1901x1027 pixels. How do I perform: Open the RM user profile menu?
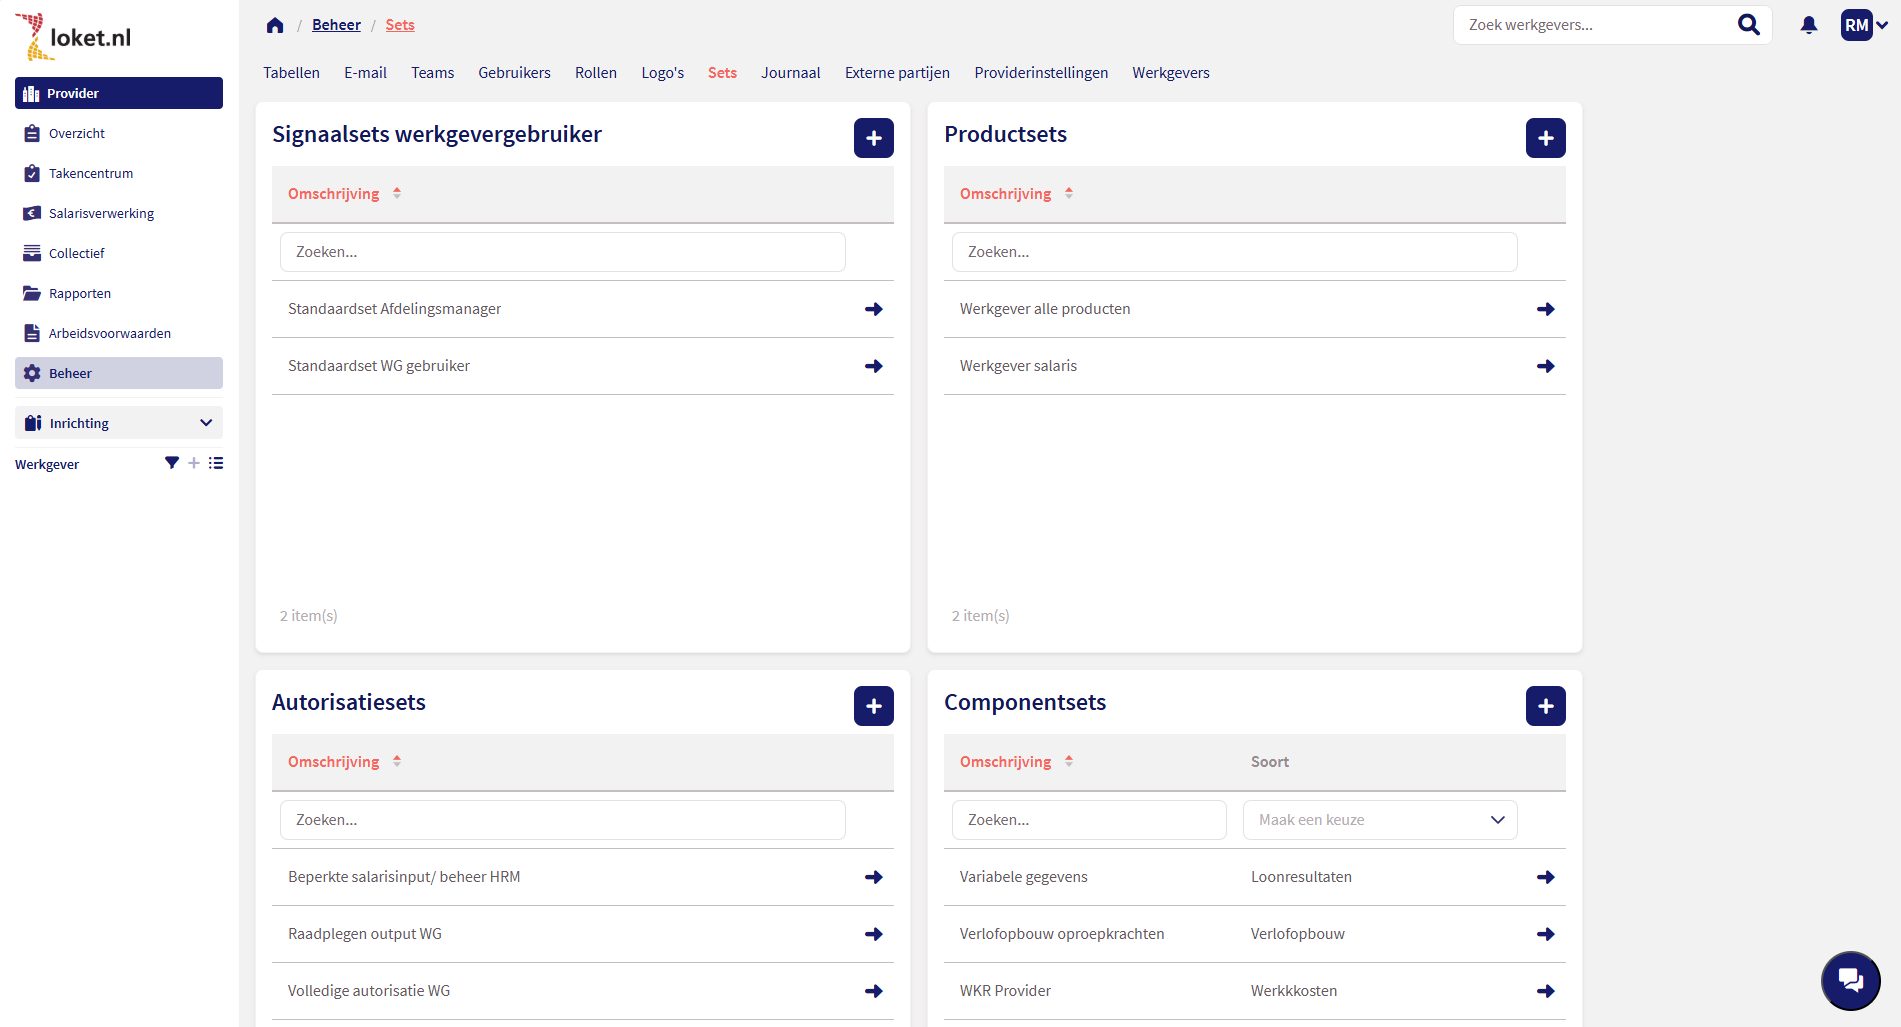tap(1863, 25)
